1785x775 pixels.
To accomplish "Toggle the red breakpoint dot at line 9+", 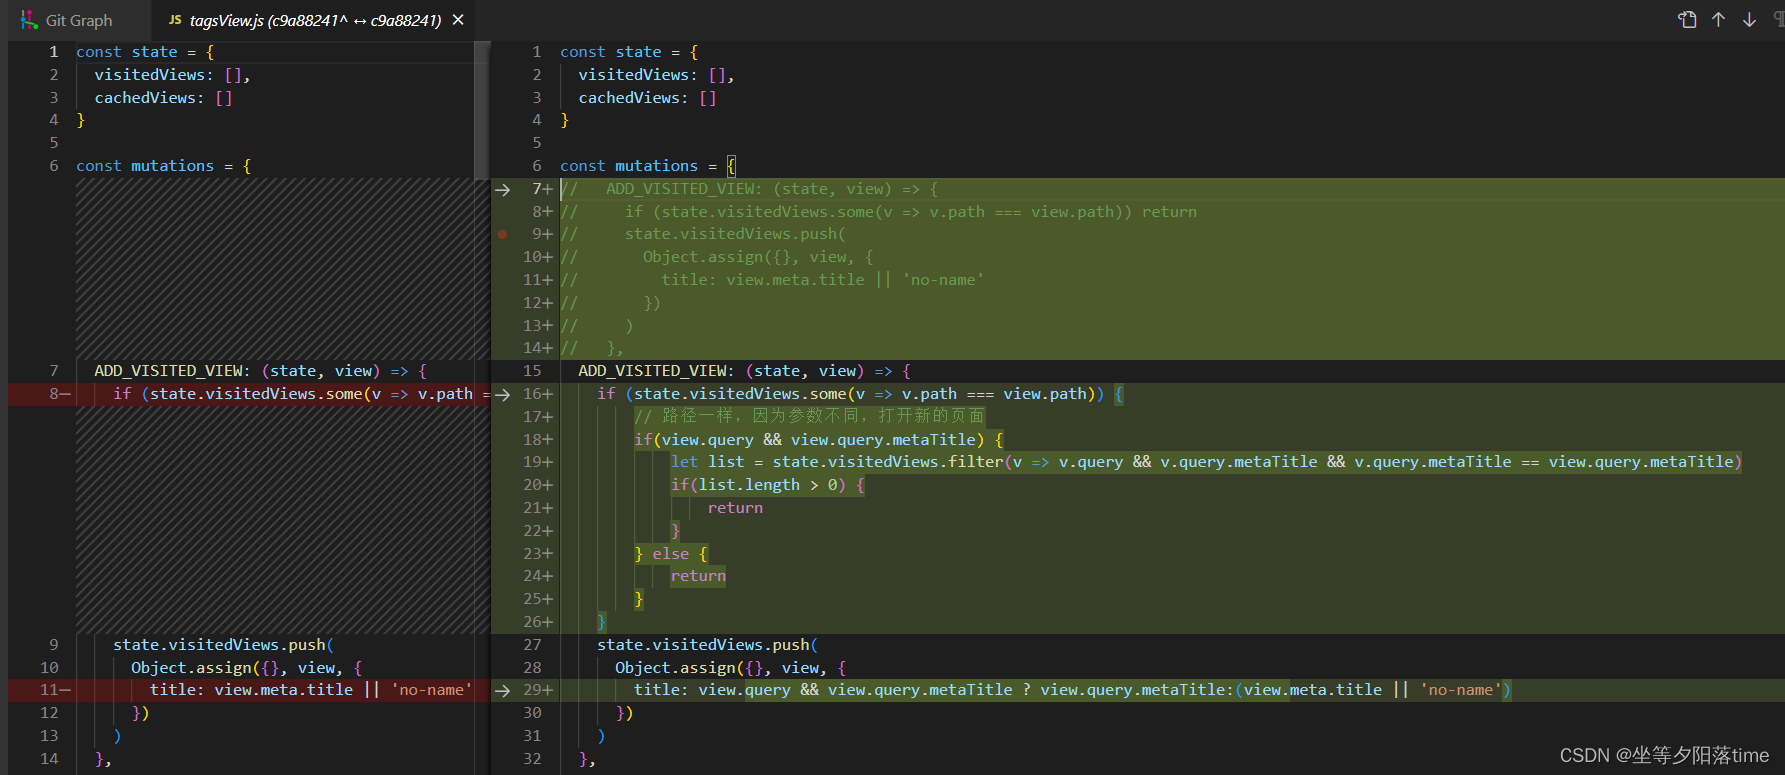I will (502, 234).
